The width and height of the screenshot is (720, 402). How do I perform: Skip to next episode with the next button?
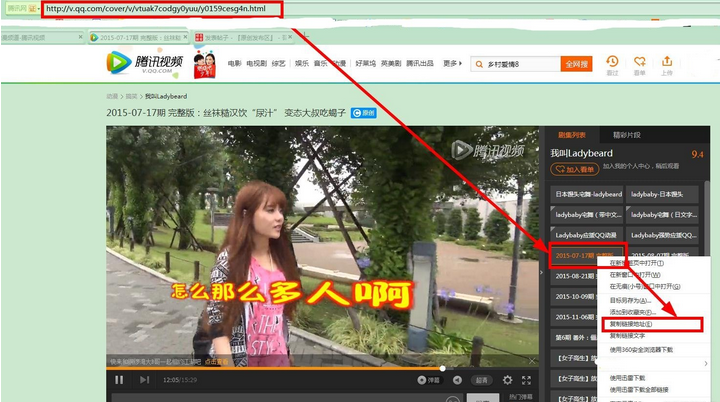[x=144, y=380]
